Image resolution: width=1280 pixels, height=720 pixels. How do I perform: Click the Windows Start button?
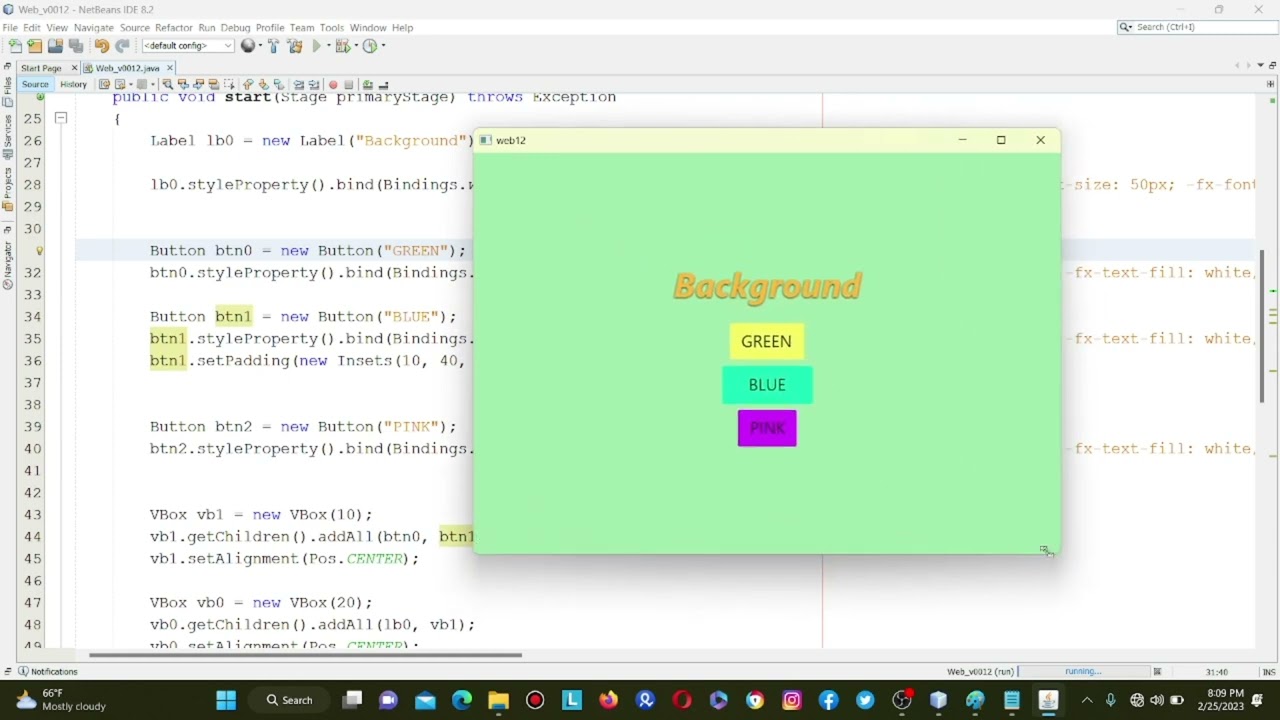tap(226, 700)
